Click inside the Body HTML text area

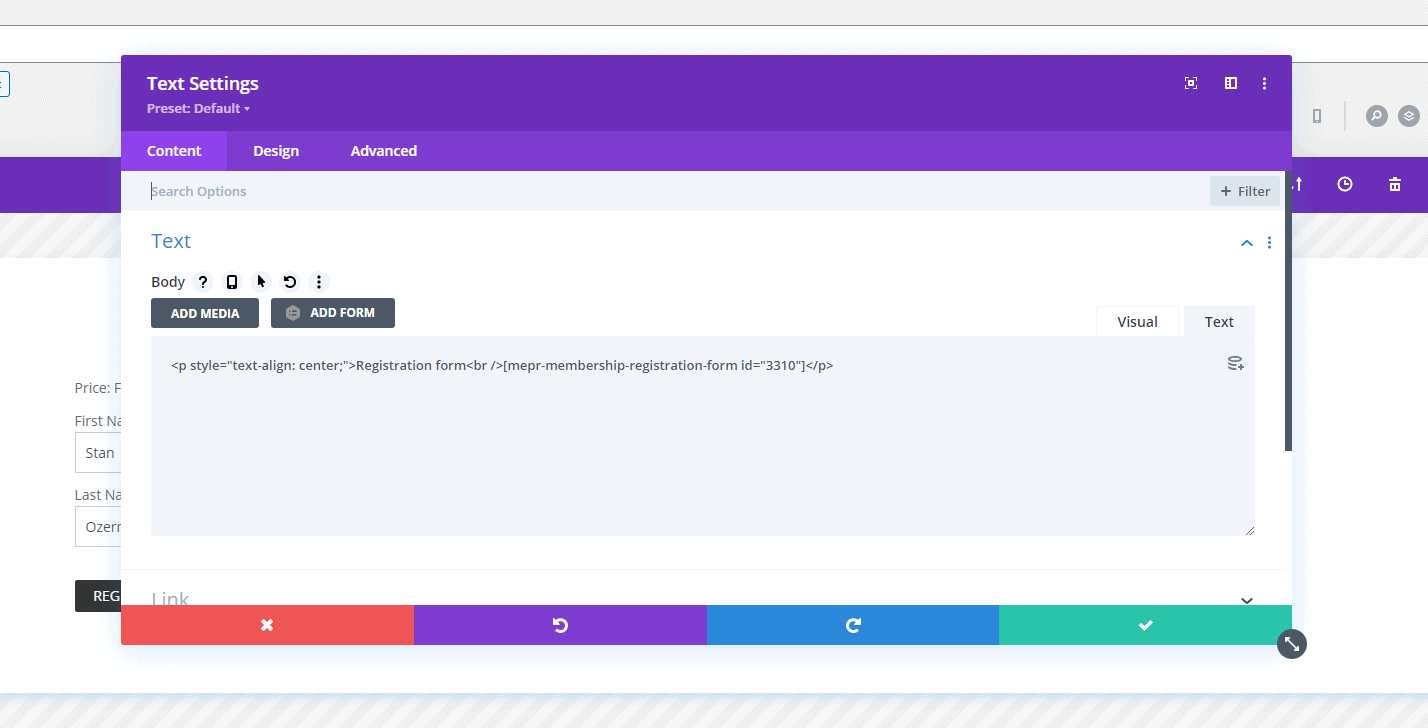tap(702, 436)
